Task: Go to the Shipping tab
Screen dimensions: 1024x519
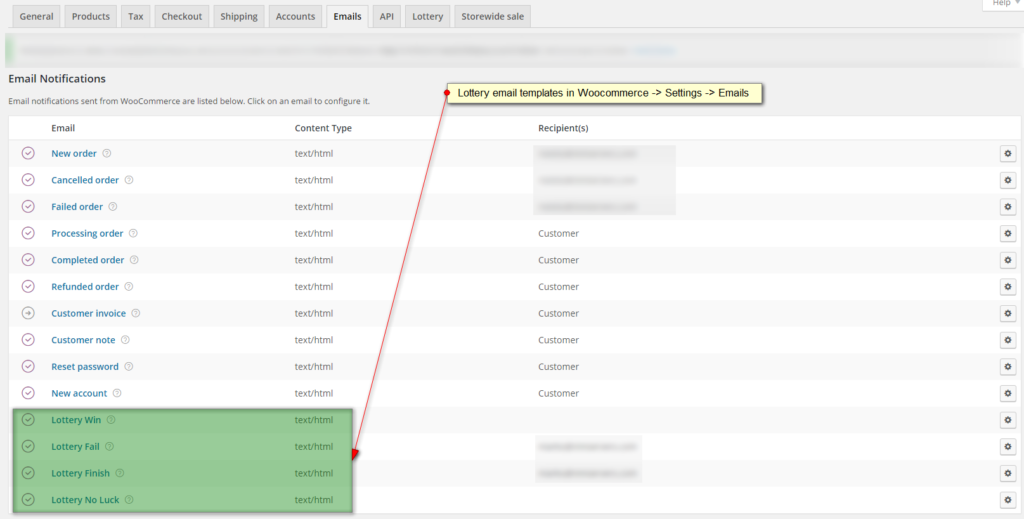Action: click(239, 16)
